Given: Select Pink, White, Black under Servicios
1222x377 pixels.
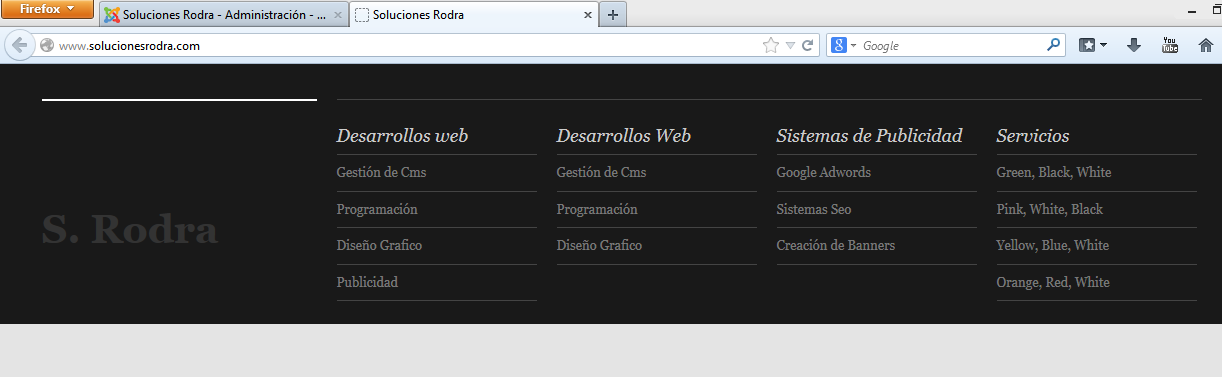Looking at the screenshot, I should (x=1050, y=209).
